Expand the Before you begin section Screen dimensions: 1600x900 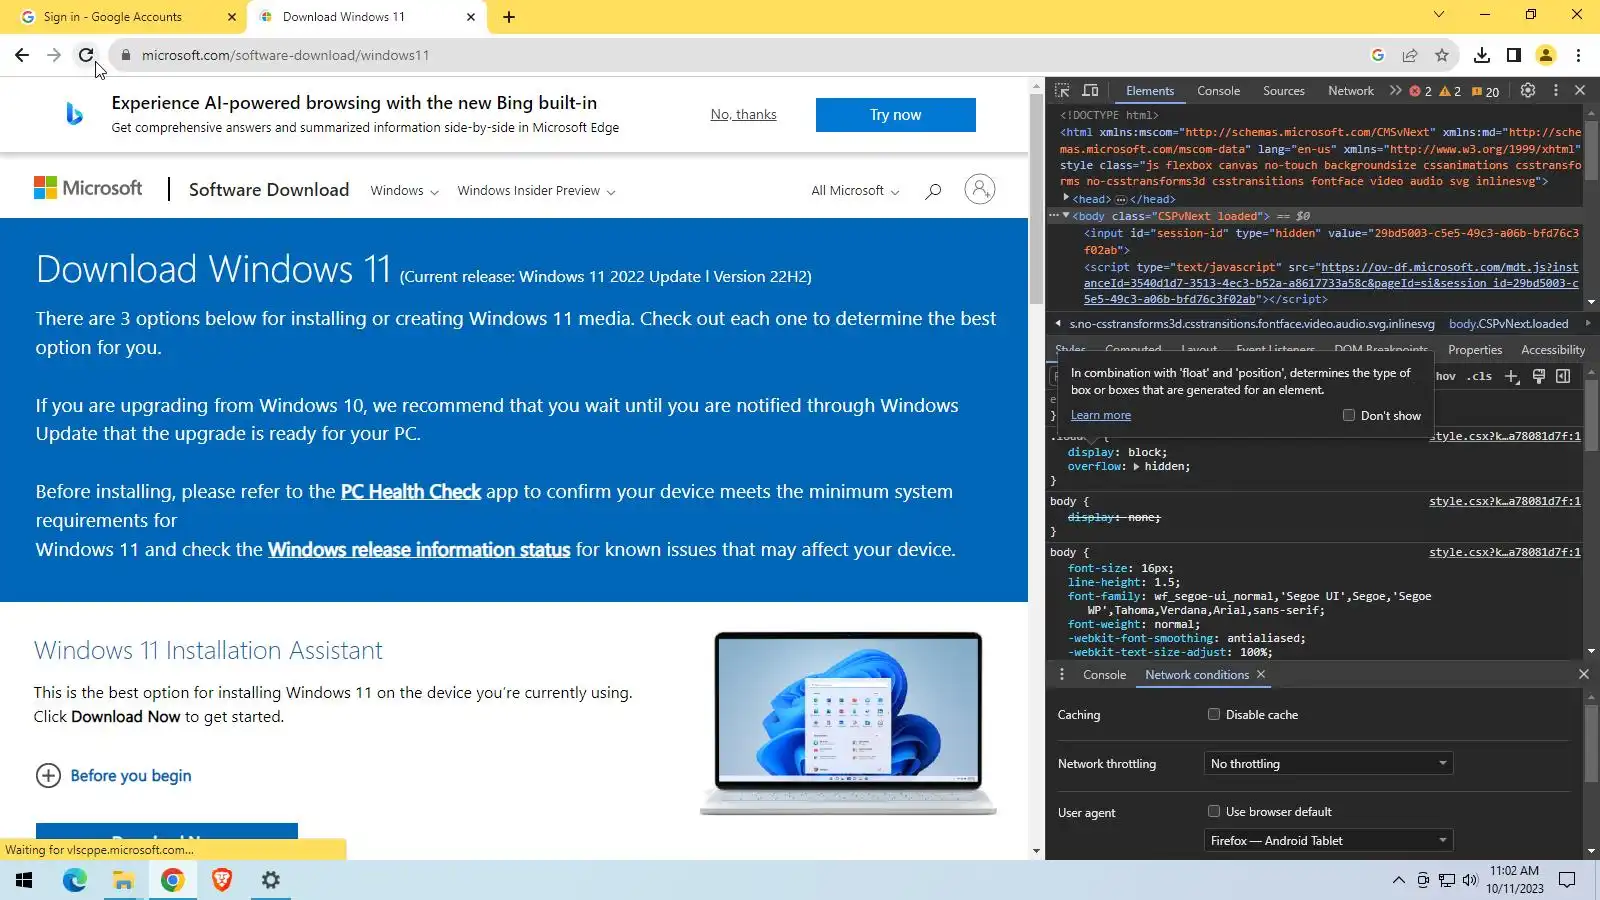[113, 775]
